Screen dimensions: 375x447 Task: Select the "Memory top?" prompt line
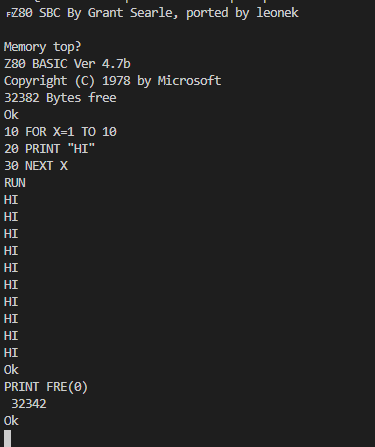42,47
